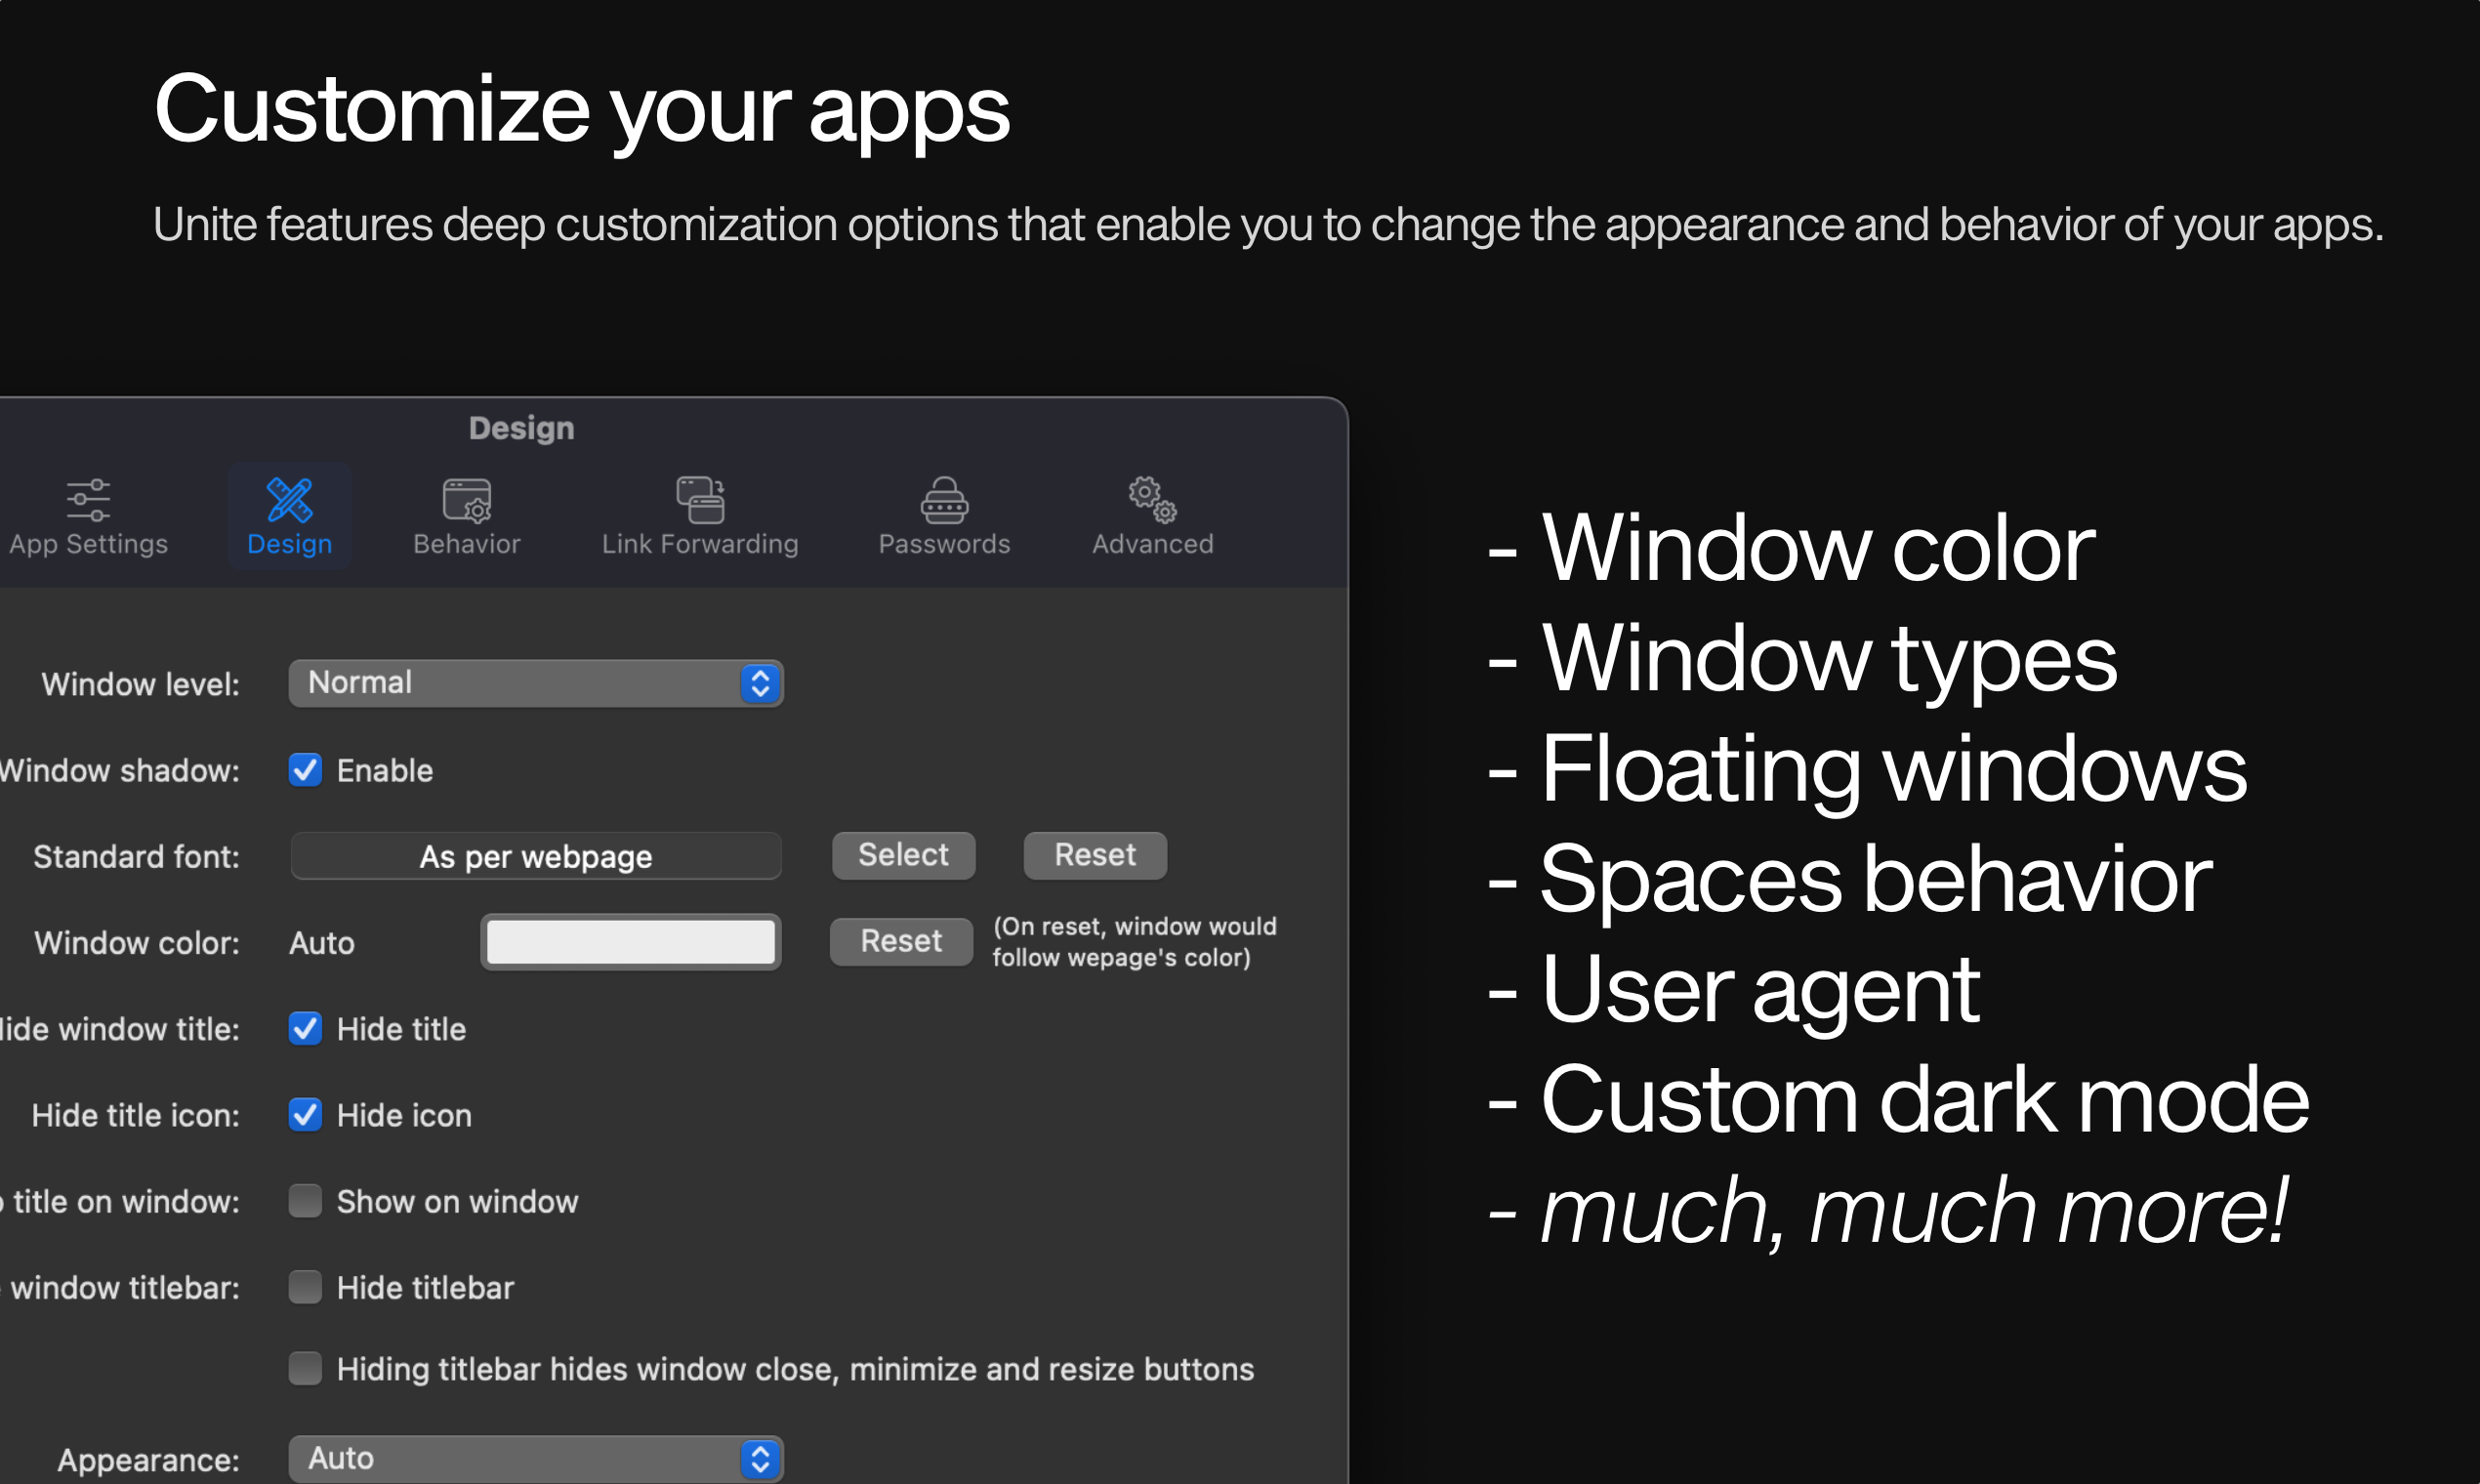Uncheck the Hide title checkbox
This screenshot has height=1484, width=2480.
[305, 1028]
